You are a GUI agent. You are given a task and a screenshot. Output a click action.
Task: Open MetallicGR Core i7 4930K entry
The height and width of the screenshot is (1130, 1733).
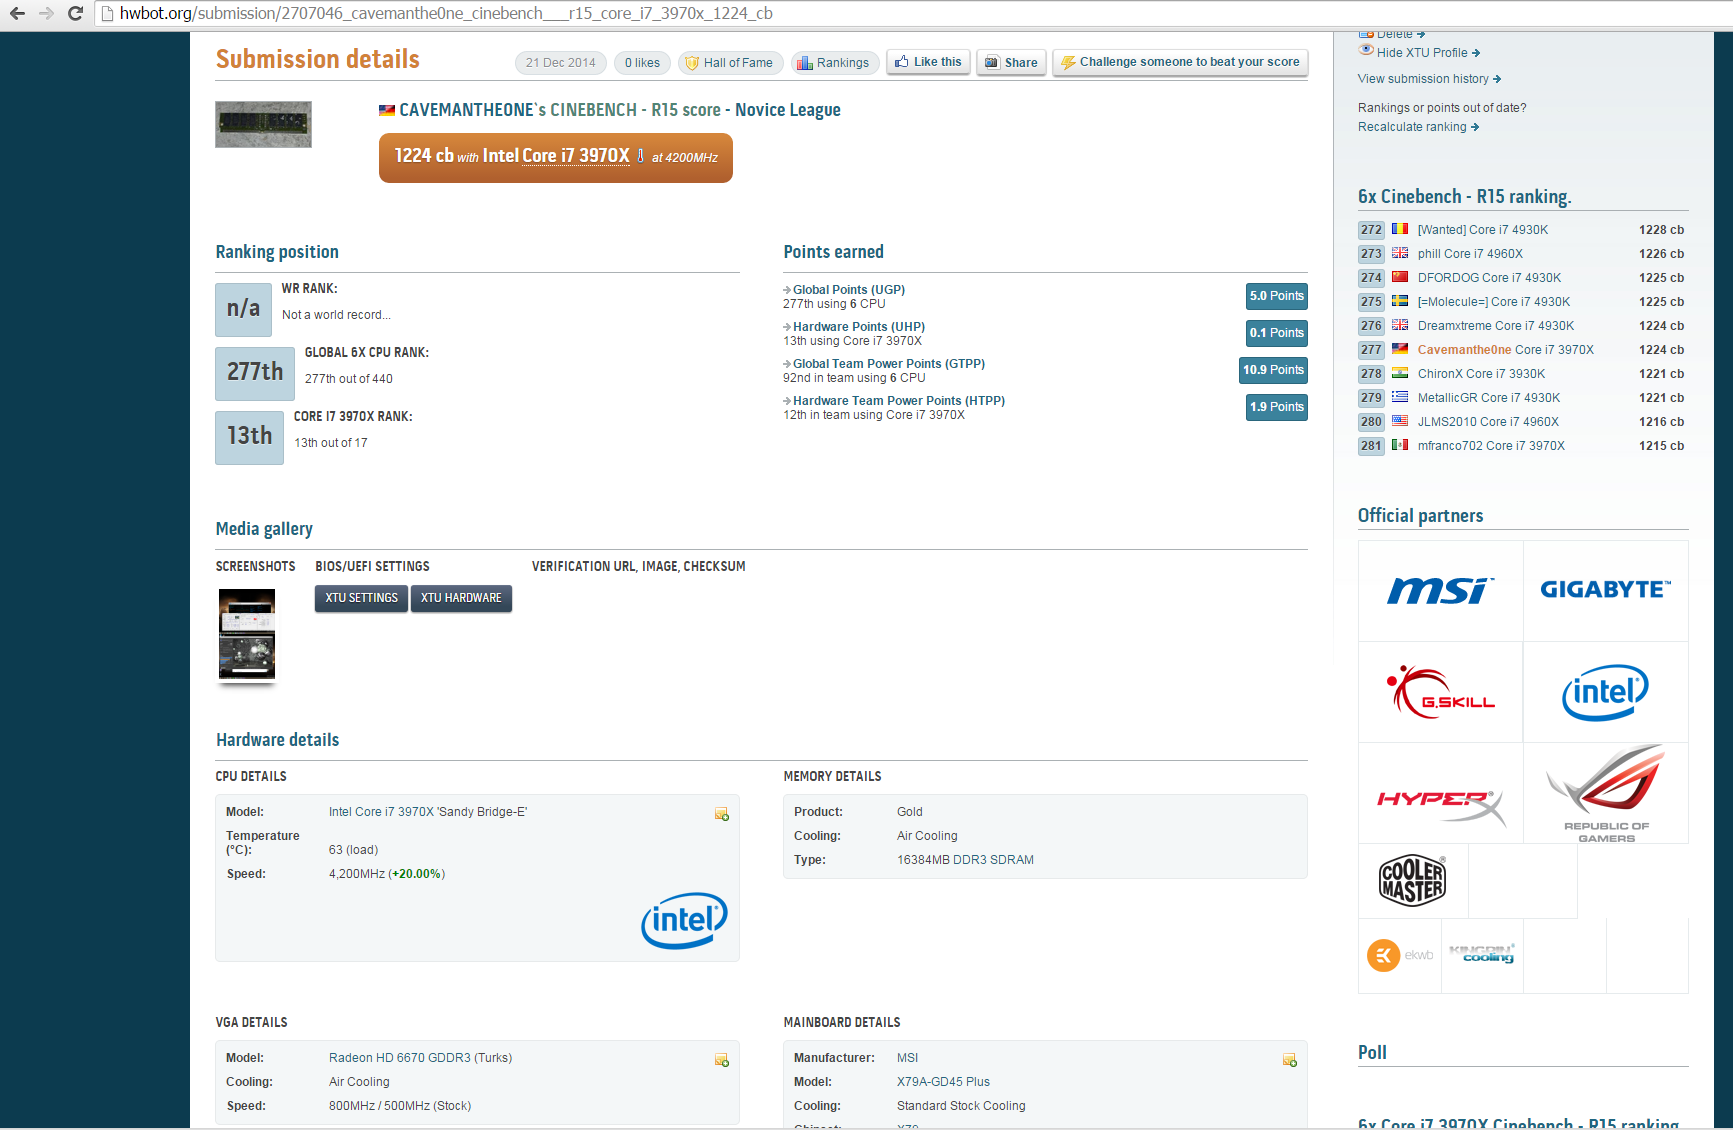click(x=1488, y=398)
